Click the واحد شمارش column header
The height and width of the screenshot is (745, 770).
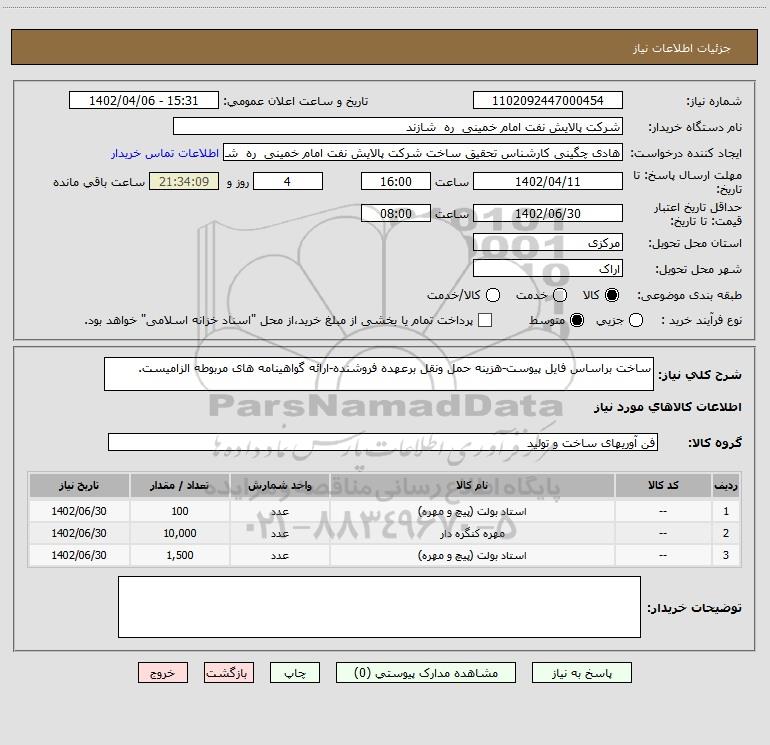pos(279,485)
